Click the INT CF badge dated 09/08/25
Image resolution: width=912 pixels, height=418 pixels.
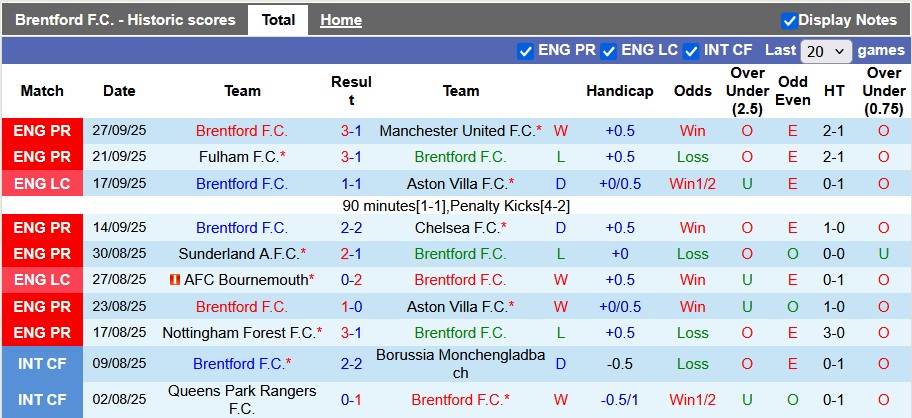pyautogui.click(x=42, y=364)
